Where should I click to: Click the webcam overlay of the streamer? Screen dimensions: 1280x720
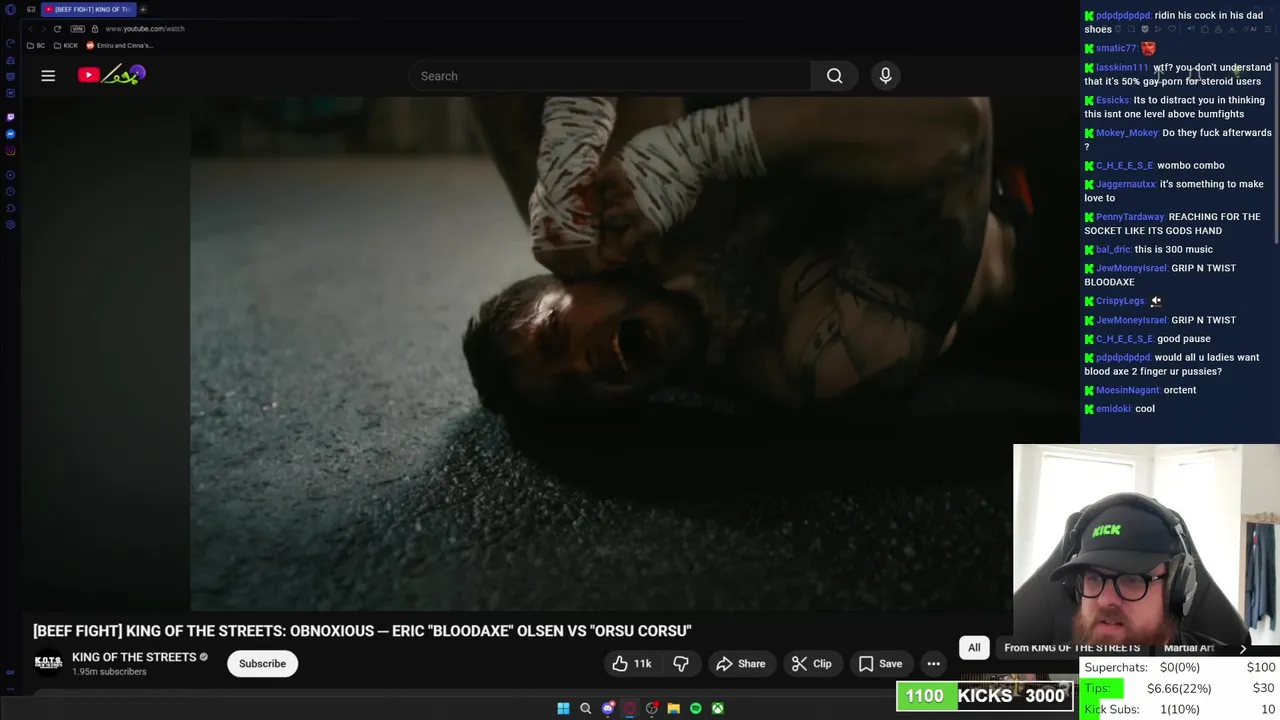[1146, 545]
